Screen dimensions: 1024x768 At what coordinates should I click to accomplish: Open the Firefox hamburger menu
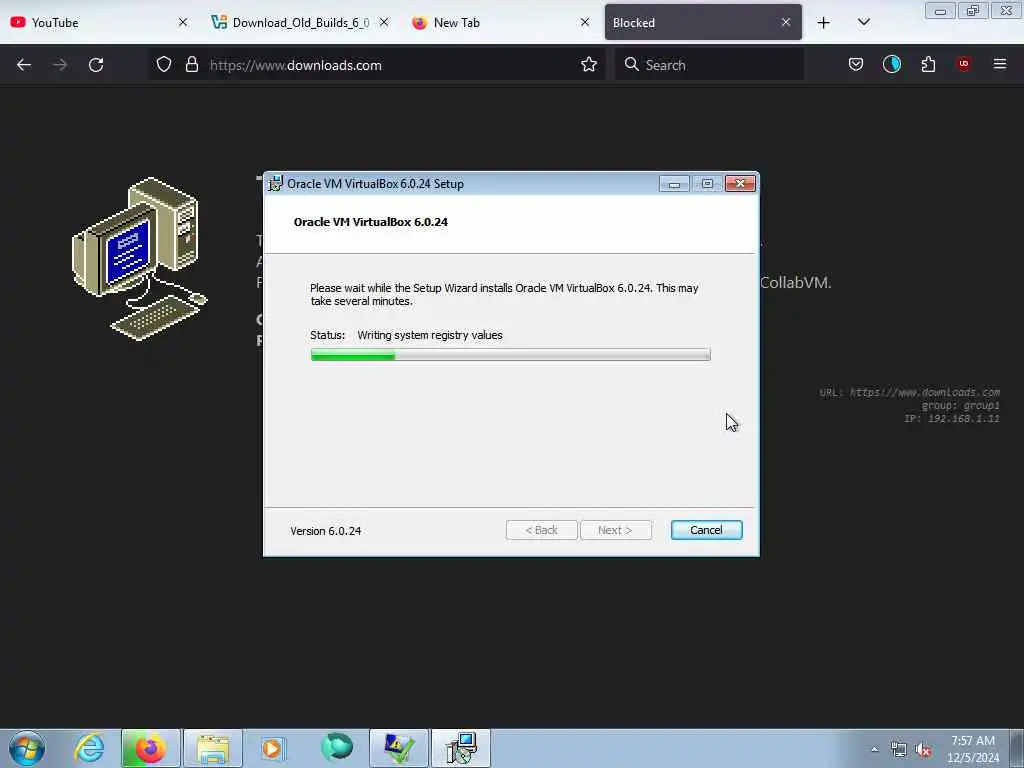point(1000,64)
